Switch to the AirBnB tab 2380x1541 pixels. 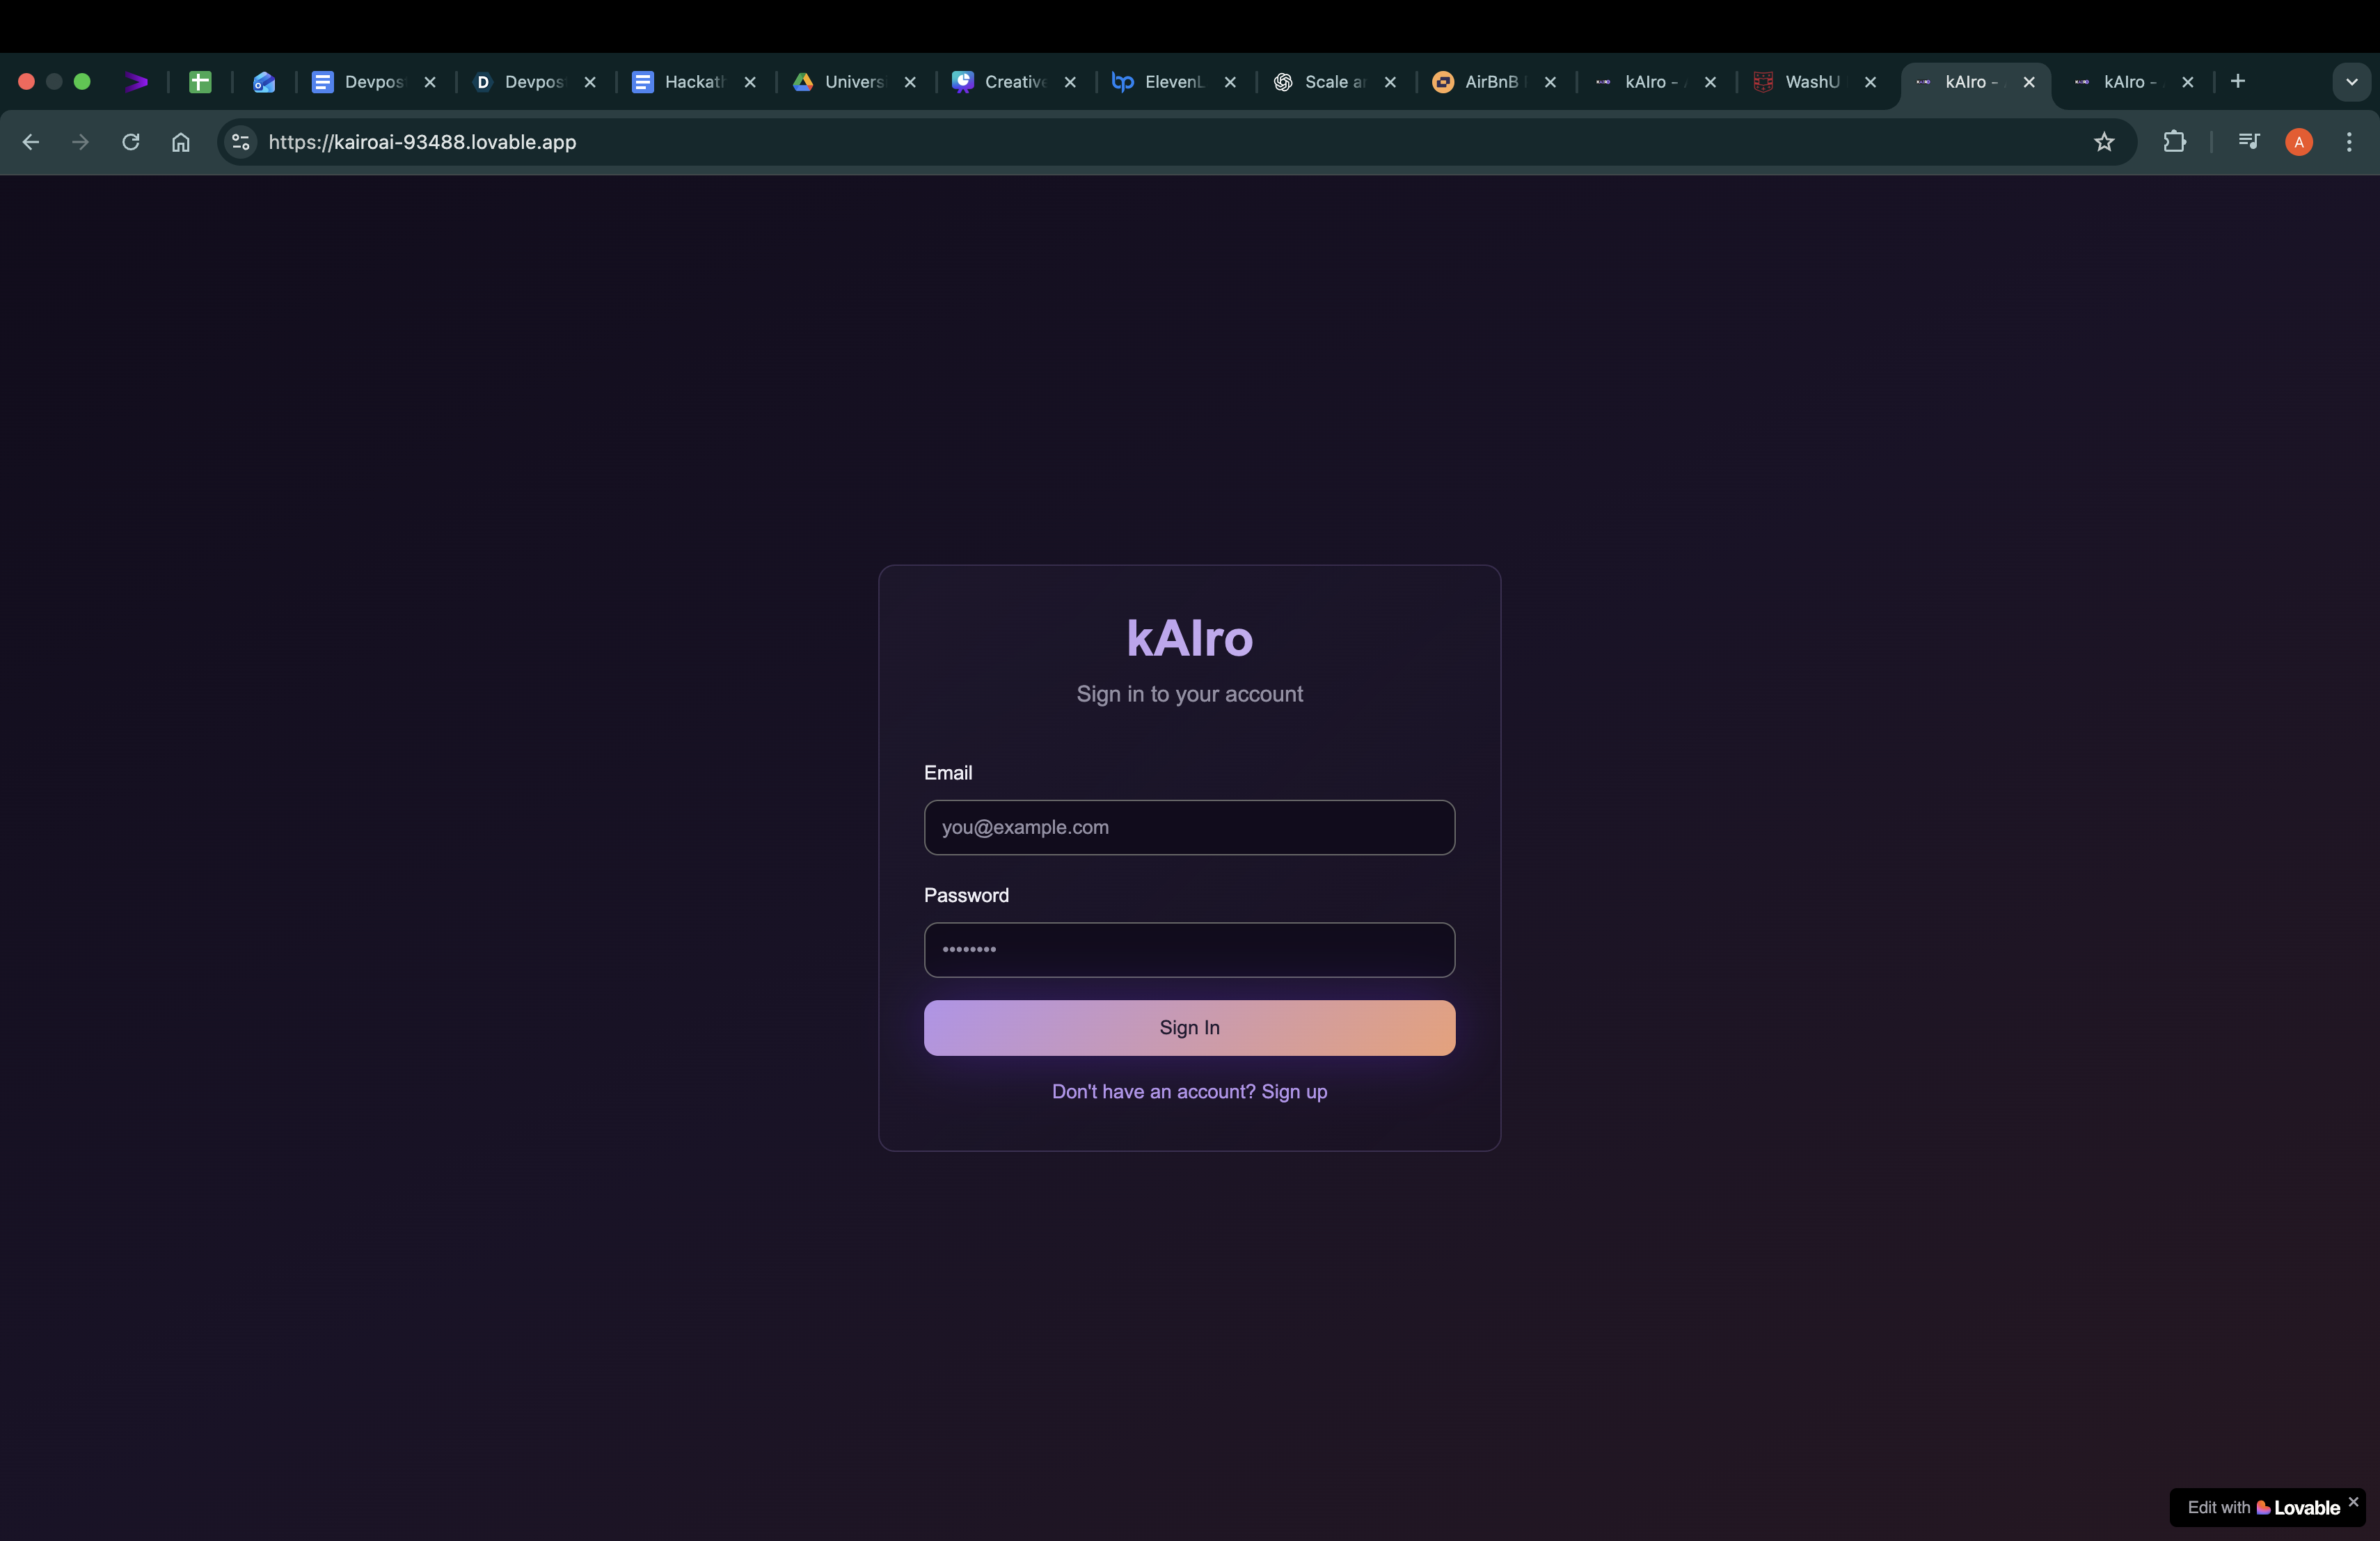(1490, 82)
